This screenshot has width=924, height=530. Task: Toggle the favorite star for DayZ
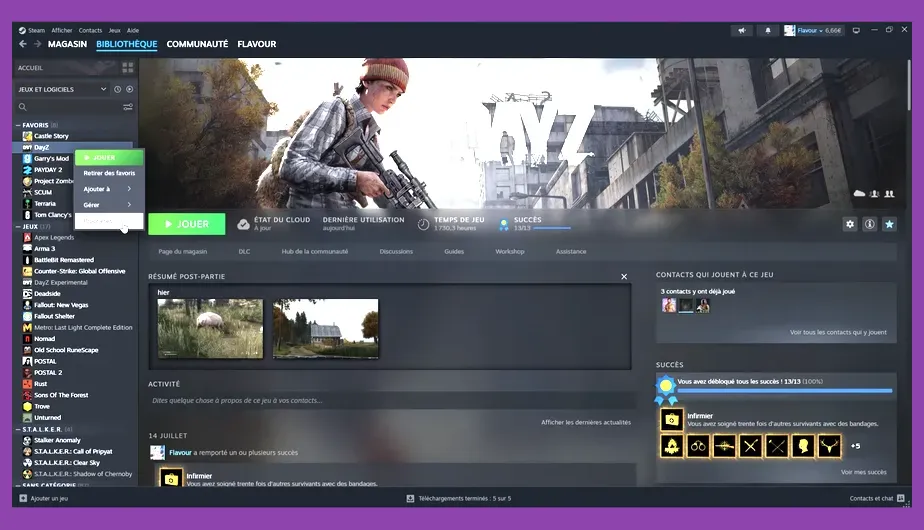coord(889,224)
